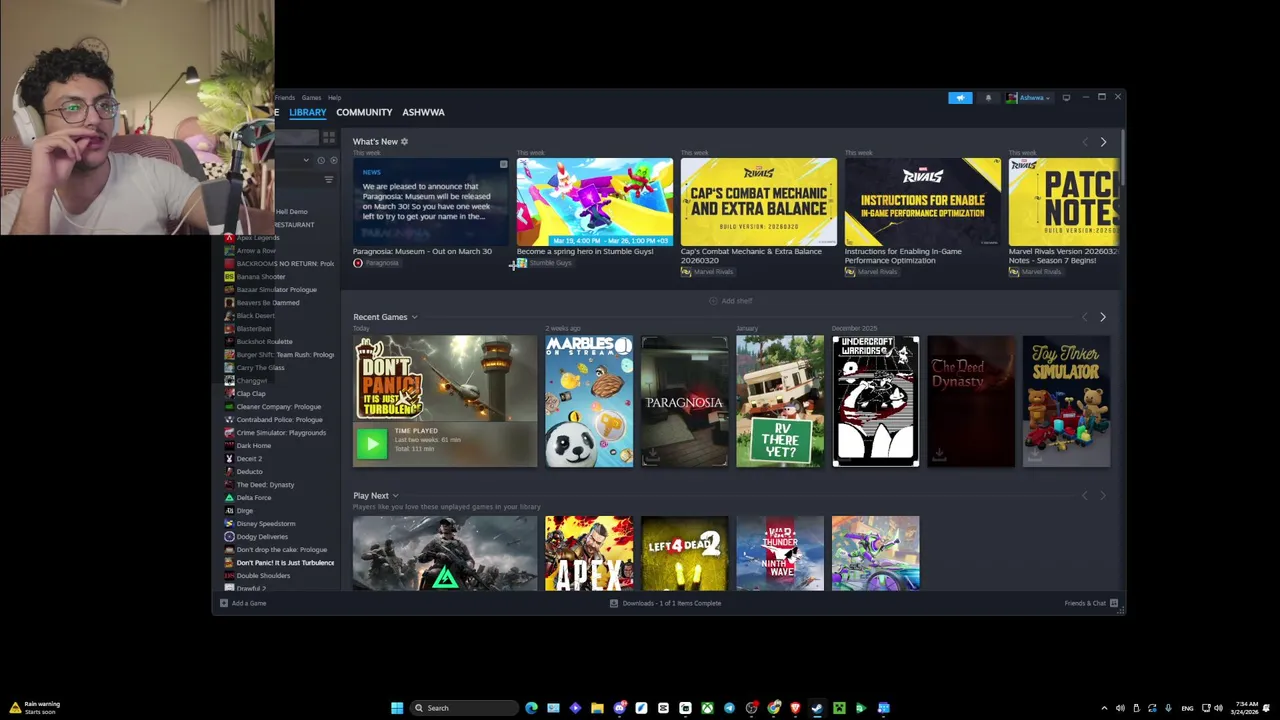The height and width of the screenshot is (720, 1280).
Task: Switch to the Community tab
Action: click(364, 112)
